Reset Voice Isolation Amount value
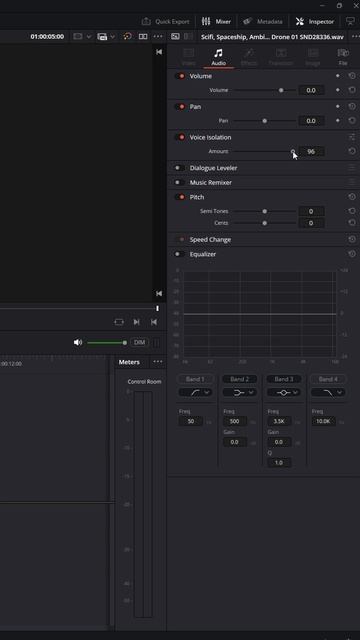 point(352,151)
